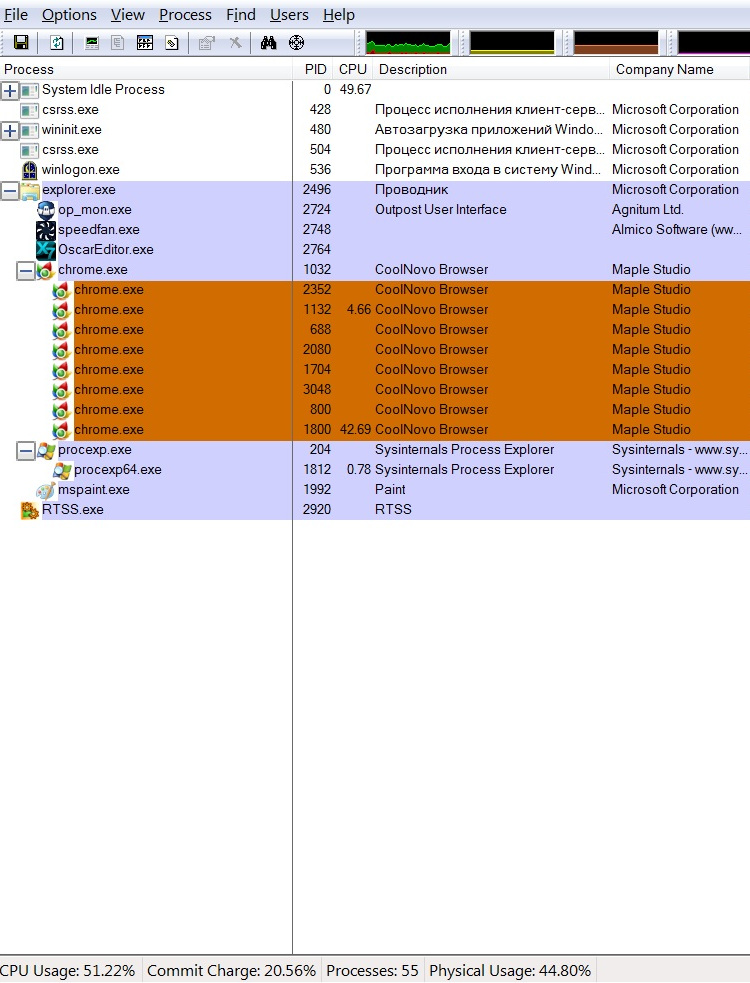Toggle the lower pane toolbar icon
Viewport: 750px width, 983px height.
click(x=145, y=42)
